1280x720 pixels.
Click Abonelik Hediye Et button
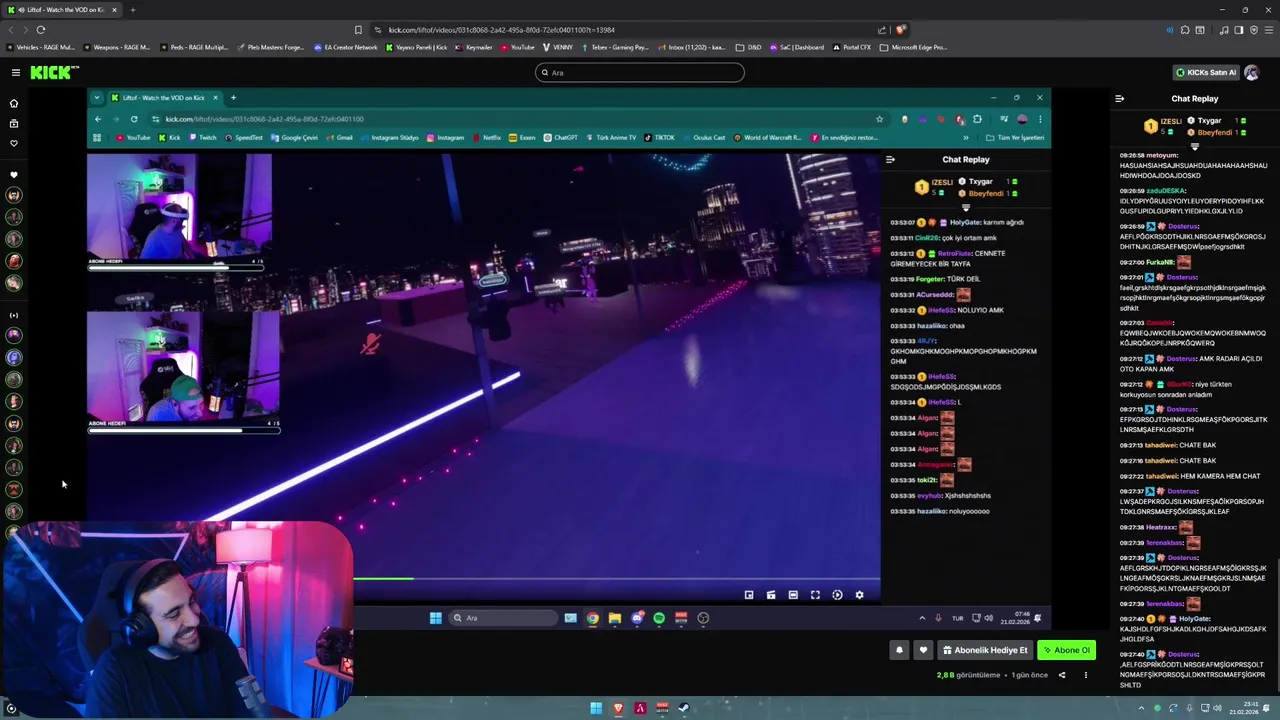coord(985,650)
